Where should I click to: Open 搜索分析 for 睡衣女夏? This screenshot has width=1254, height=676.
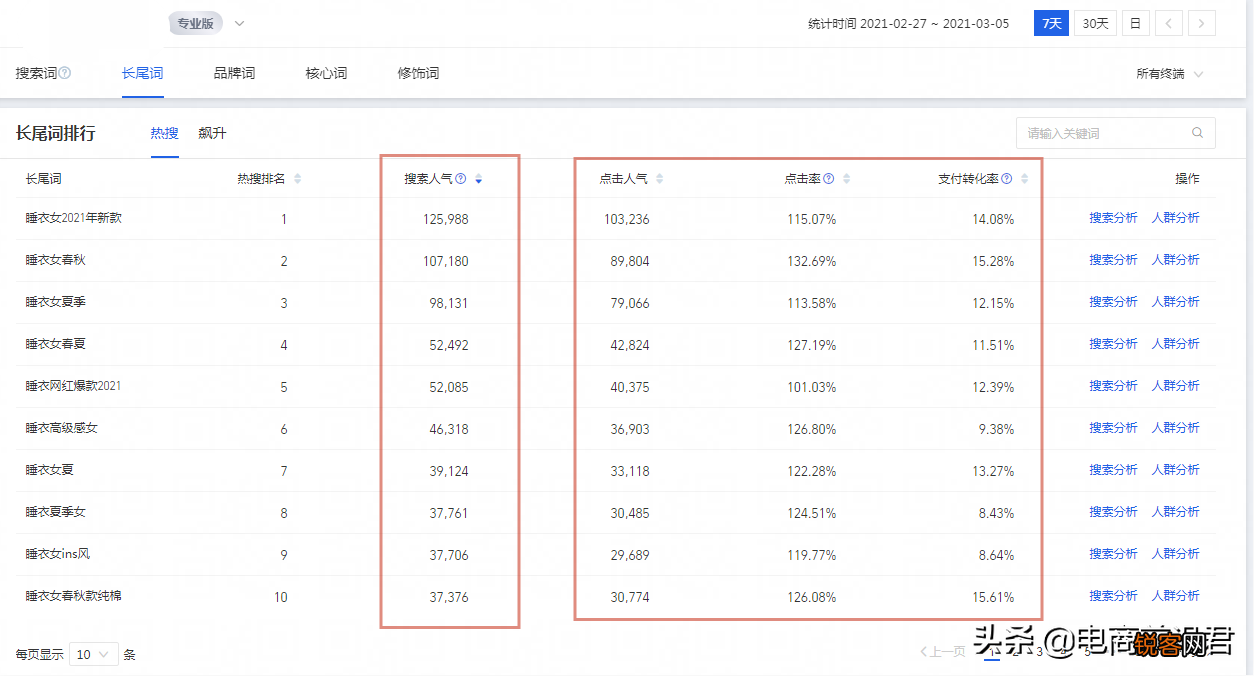pyautogui.click(x=1113, y=470)
